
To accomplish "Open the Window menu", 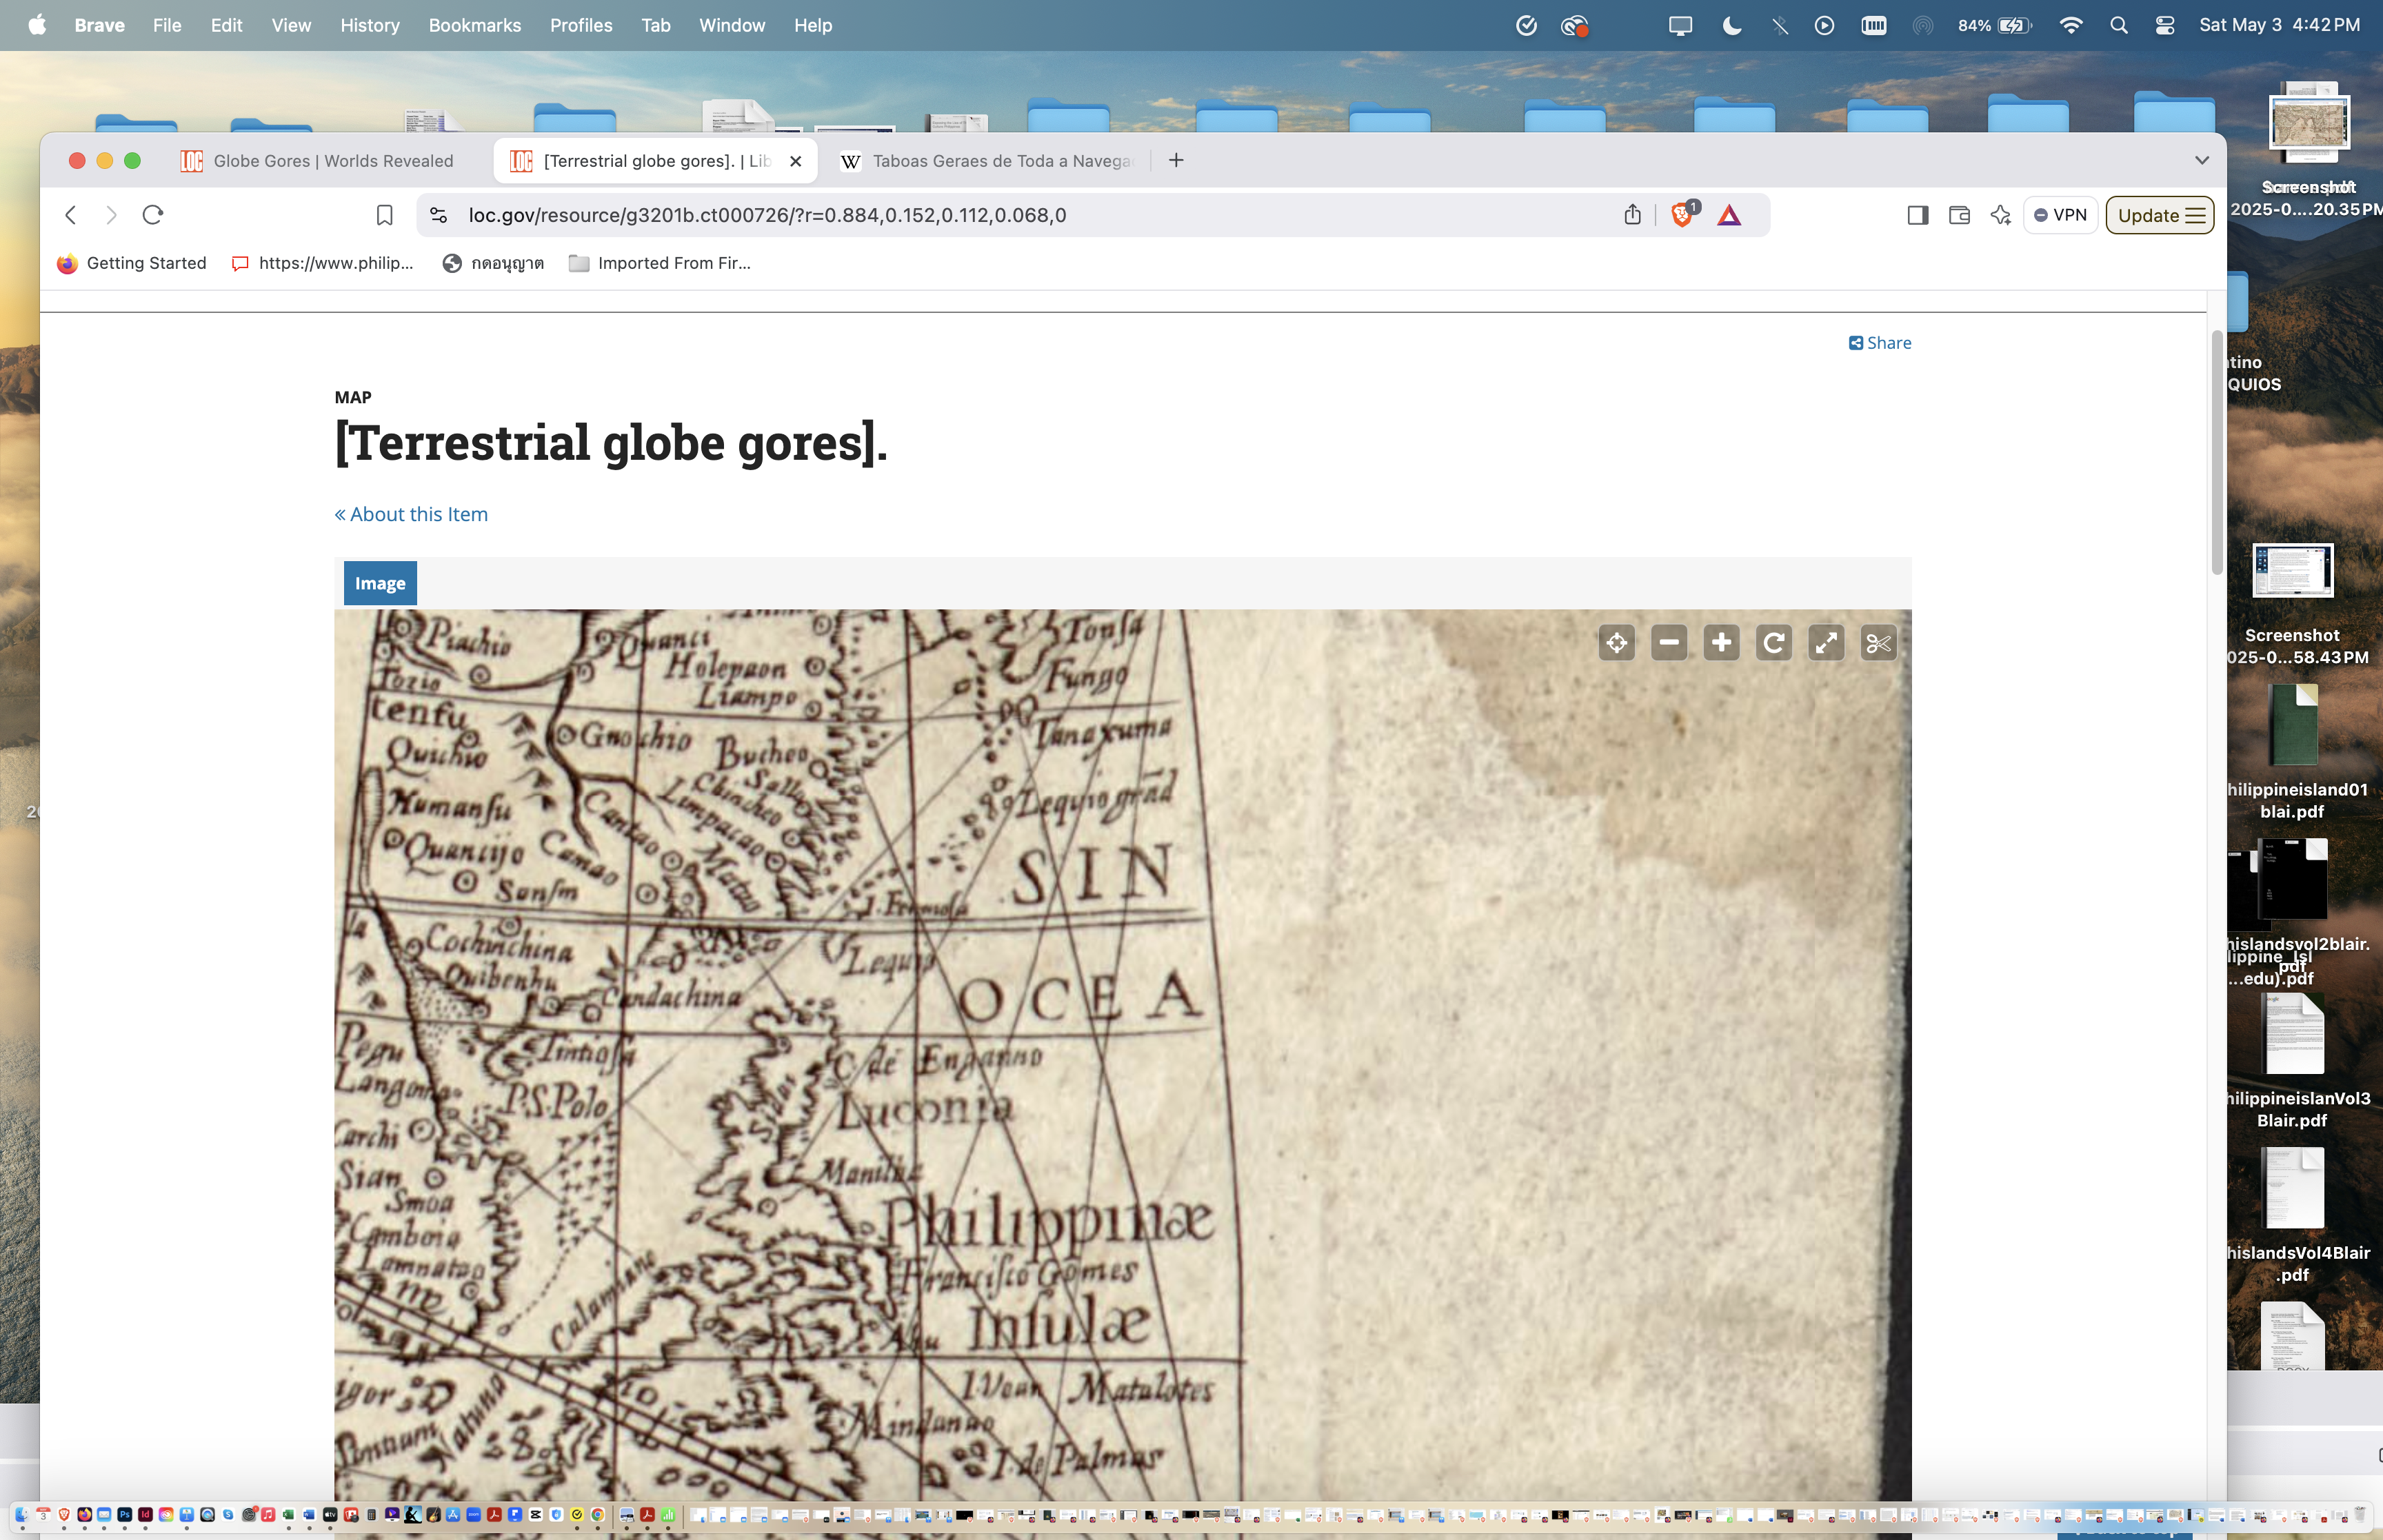I will [x=731, y=25].
